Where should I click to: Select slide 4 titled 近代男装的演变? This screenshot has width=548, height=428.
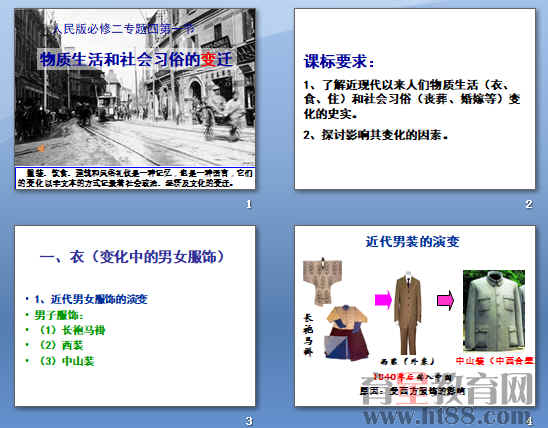(x=415, y=316)
